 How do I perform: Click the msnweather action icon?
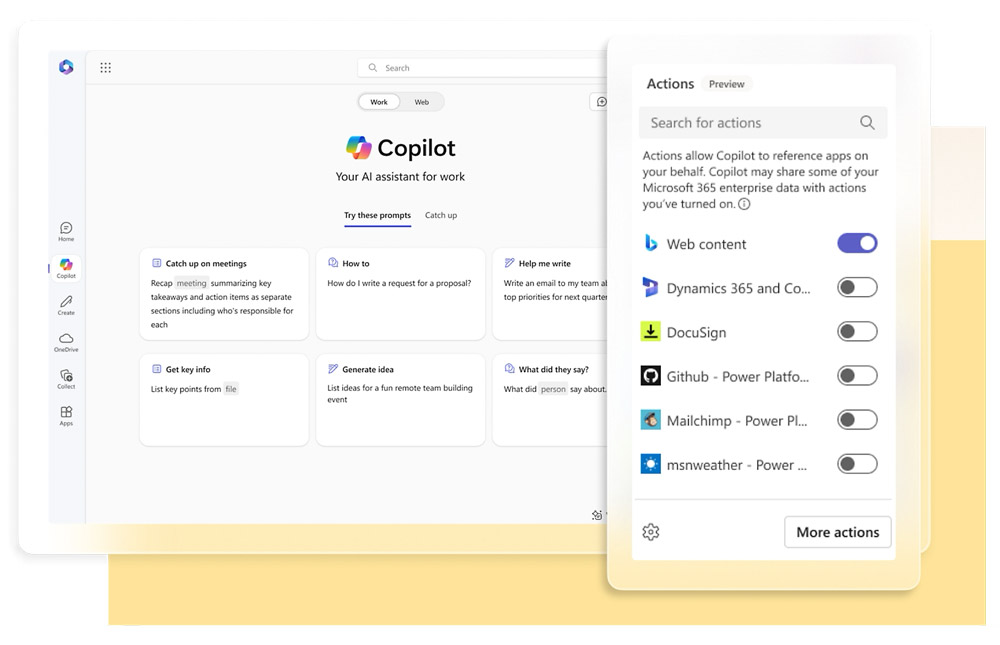coord(651,464)
